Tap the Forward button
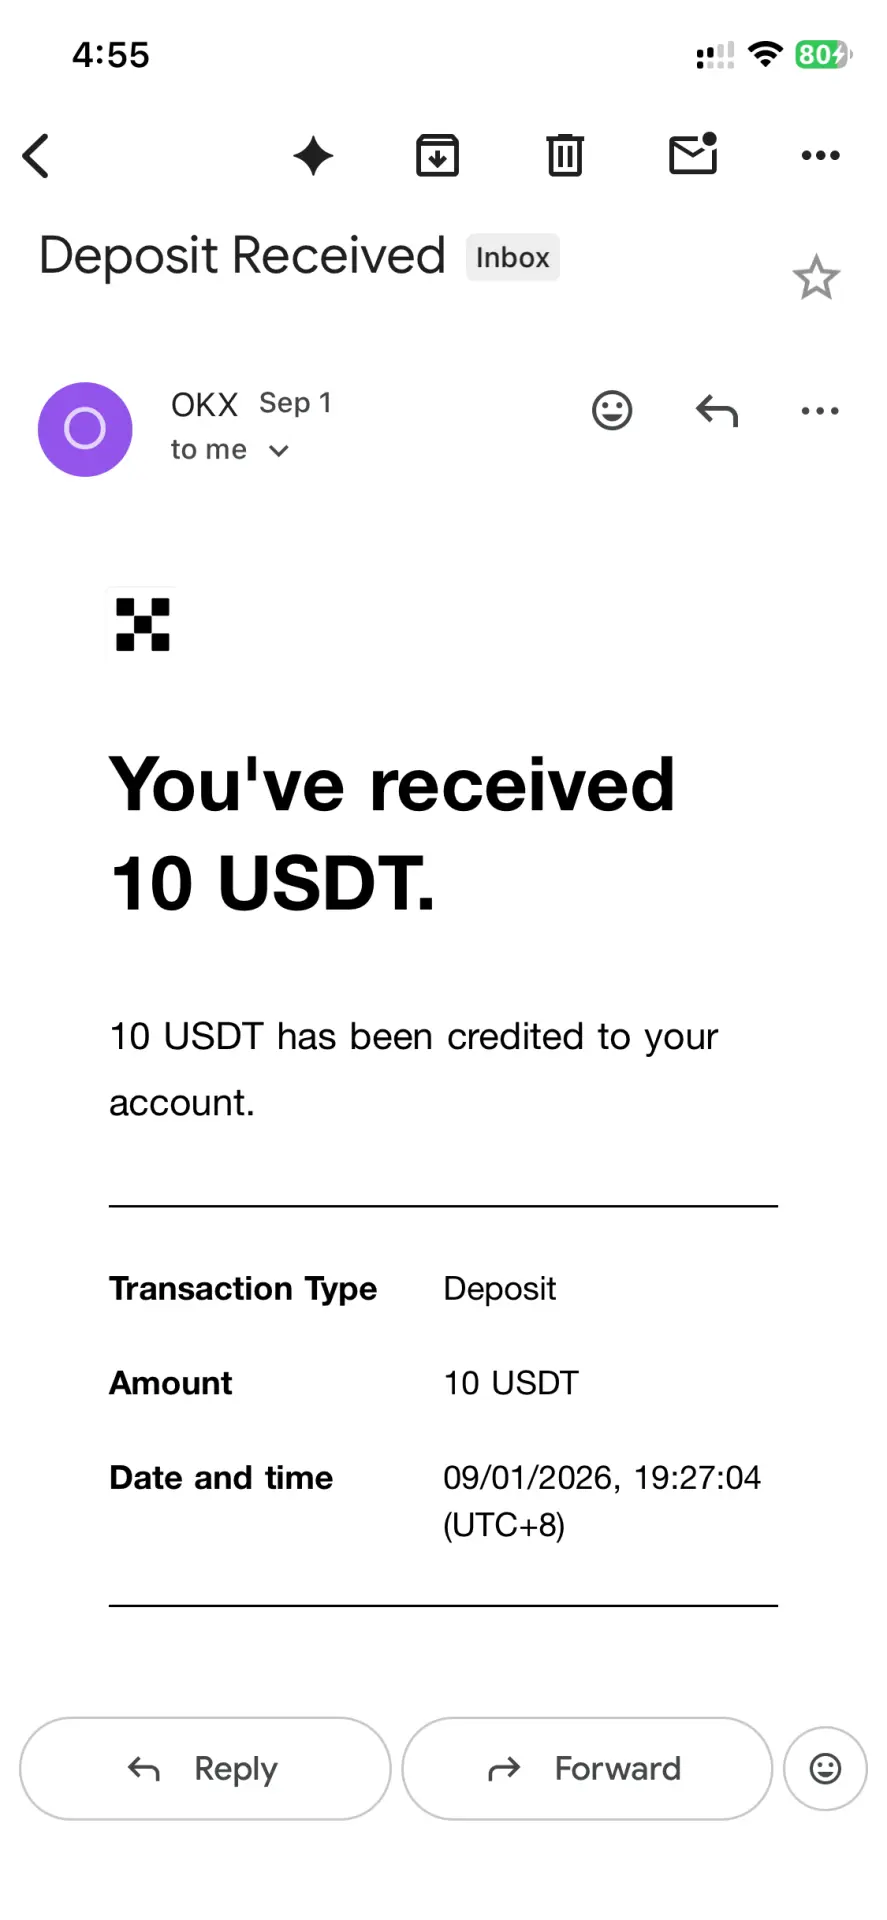The image size is (887, 1920). coord(587,1768)
